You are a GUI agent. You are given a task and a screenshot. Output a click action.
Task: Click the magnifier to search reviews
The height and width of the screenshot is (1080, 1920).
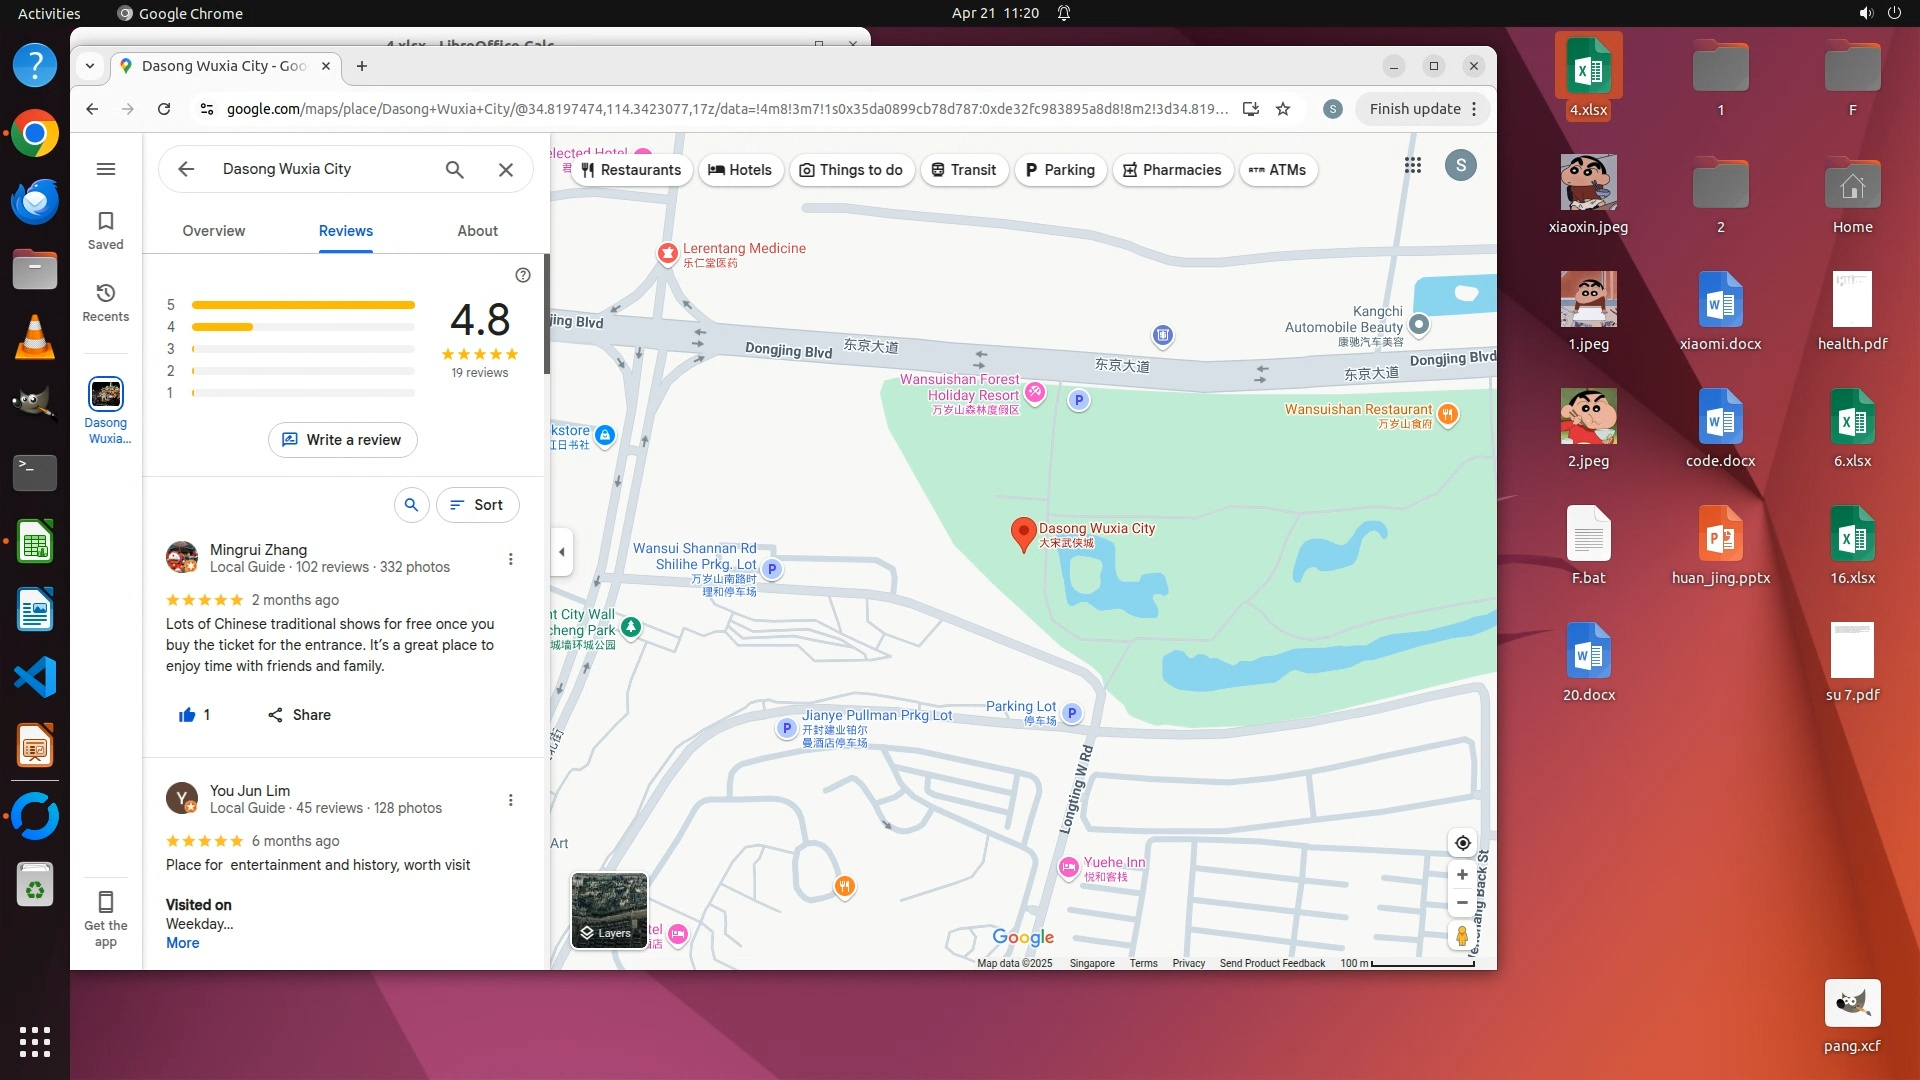coord(411,505)
